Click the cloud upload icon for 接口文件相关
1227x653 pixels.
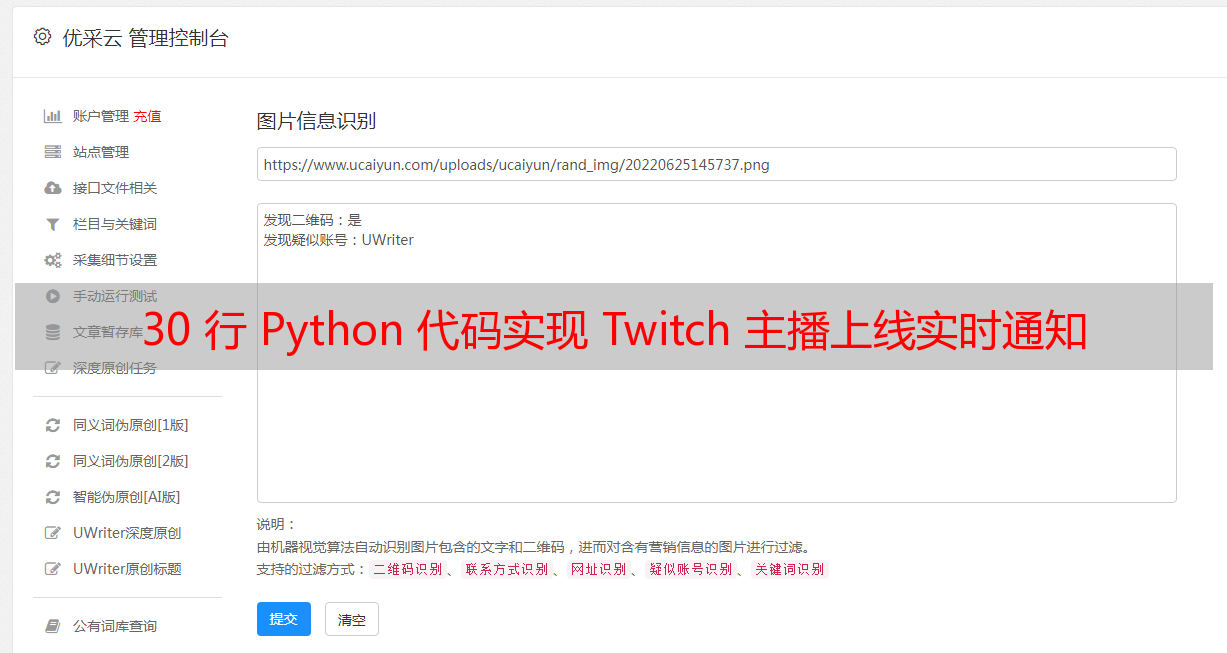53,188
